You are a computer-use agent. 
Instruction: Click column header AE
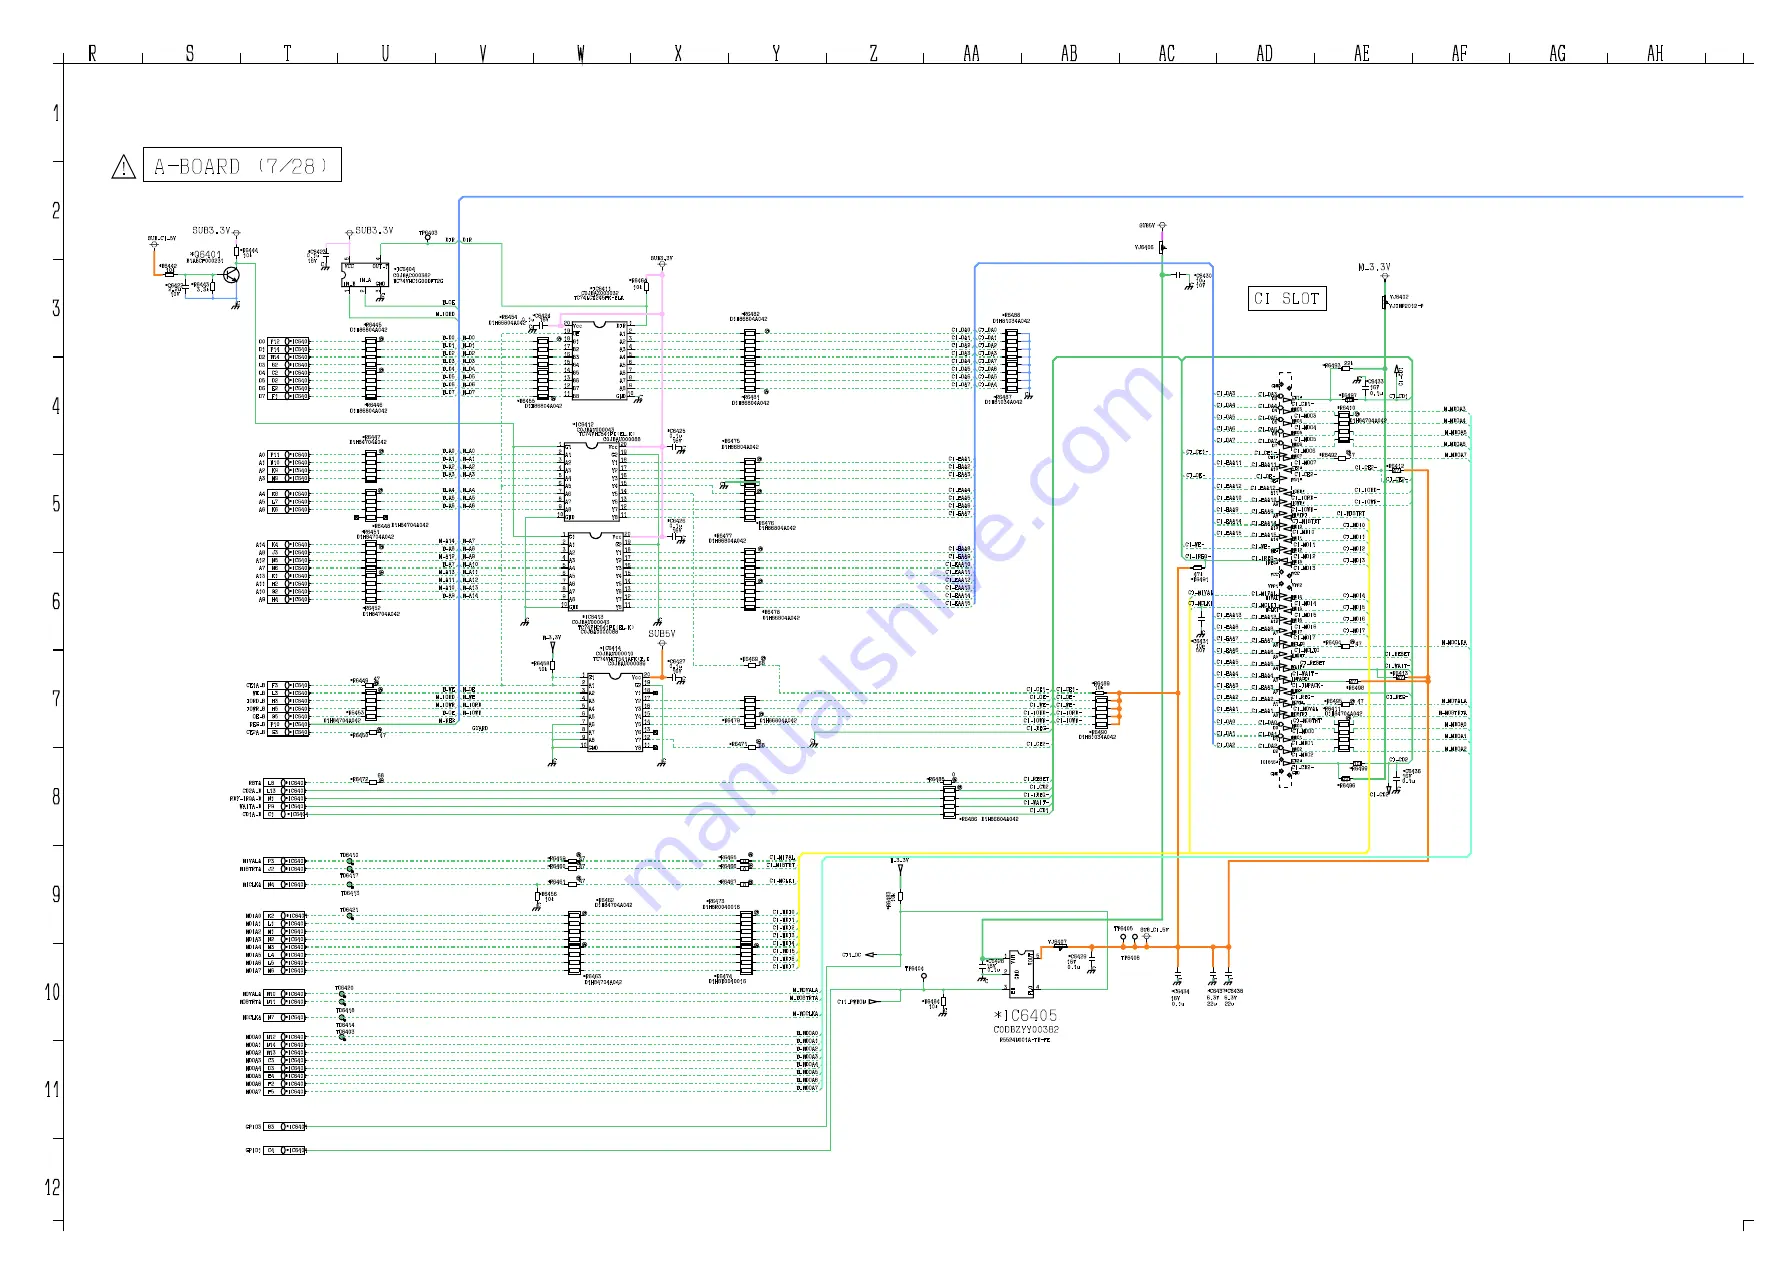1362,54
